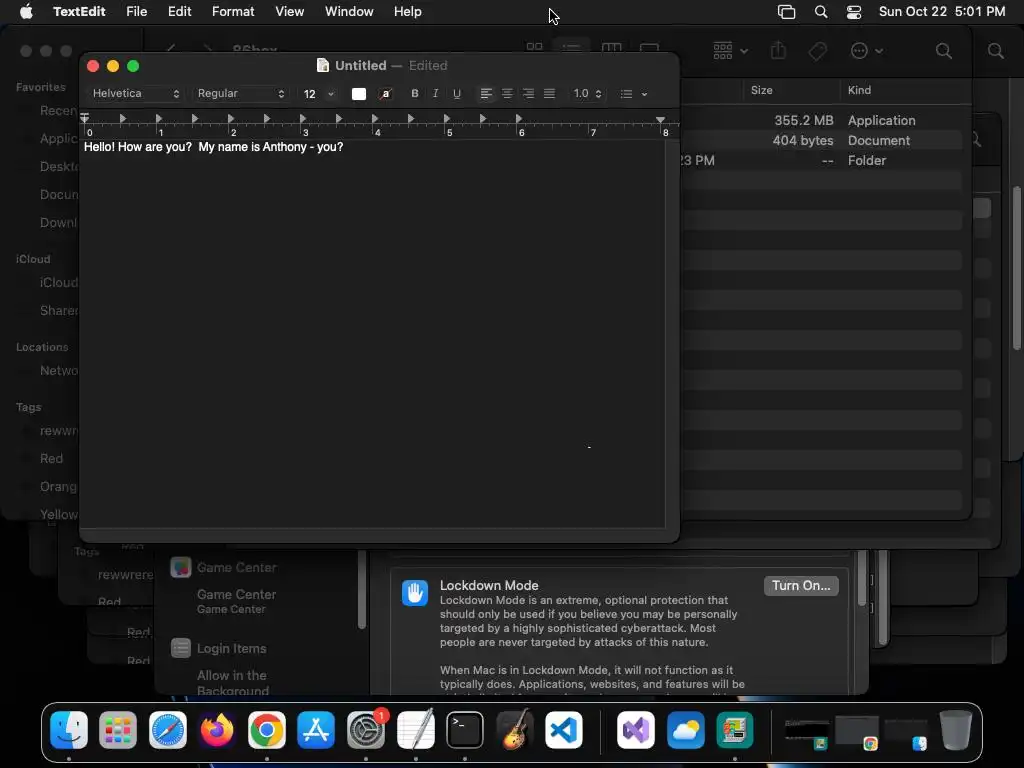This screenshot has height=768, width=1024.
Task: Click Turn On... for Lockdown Mode
Action: 801,585
